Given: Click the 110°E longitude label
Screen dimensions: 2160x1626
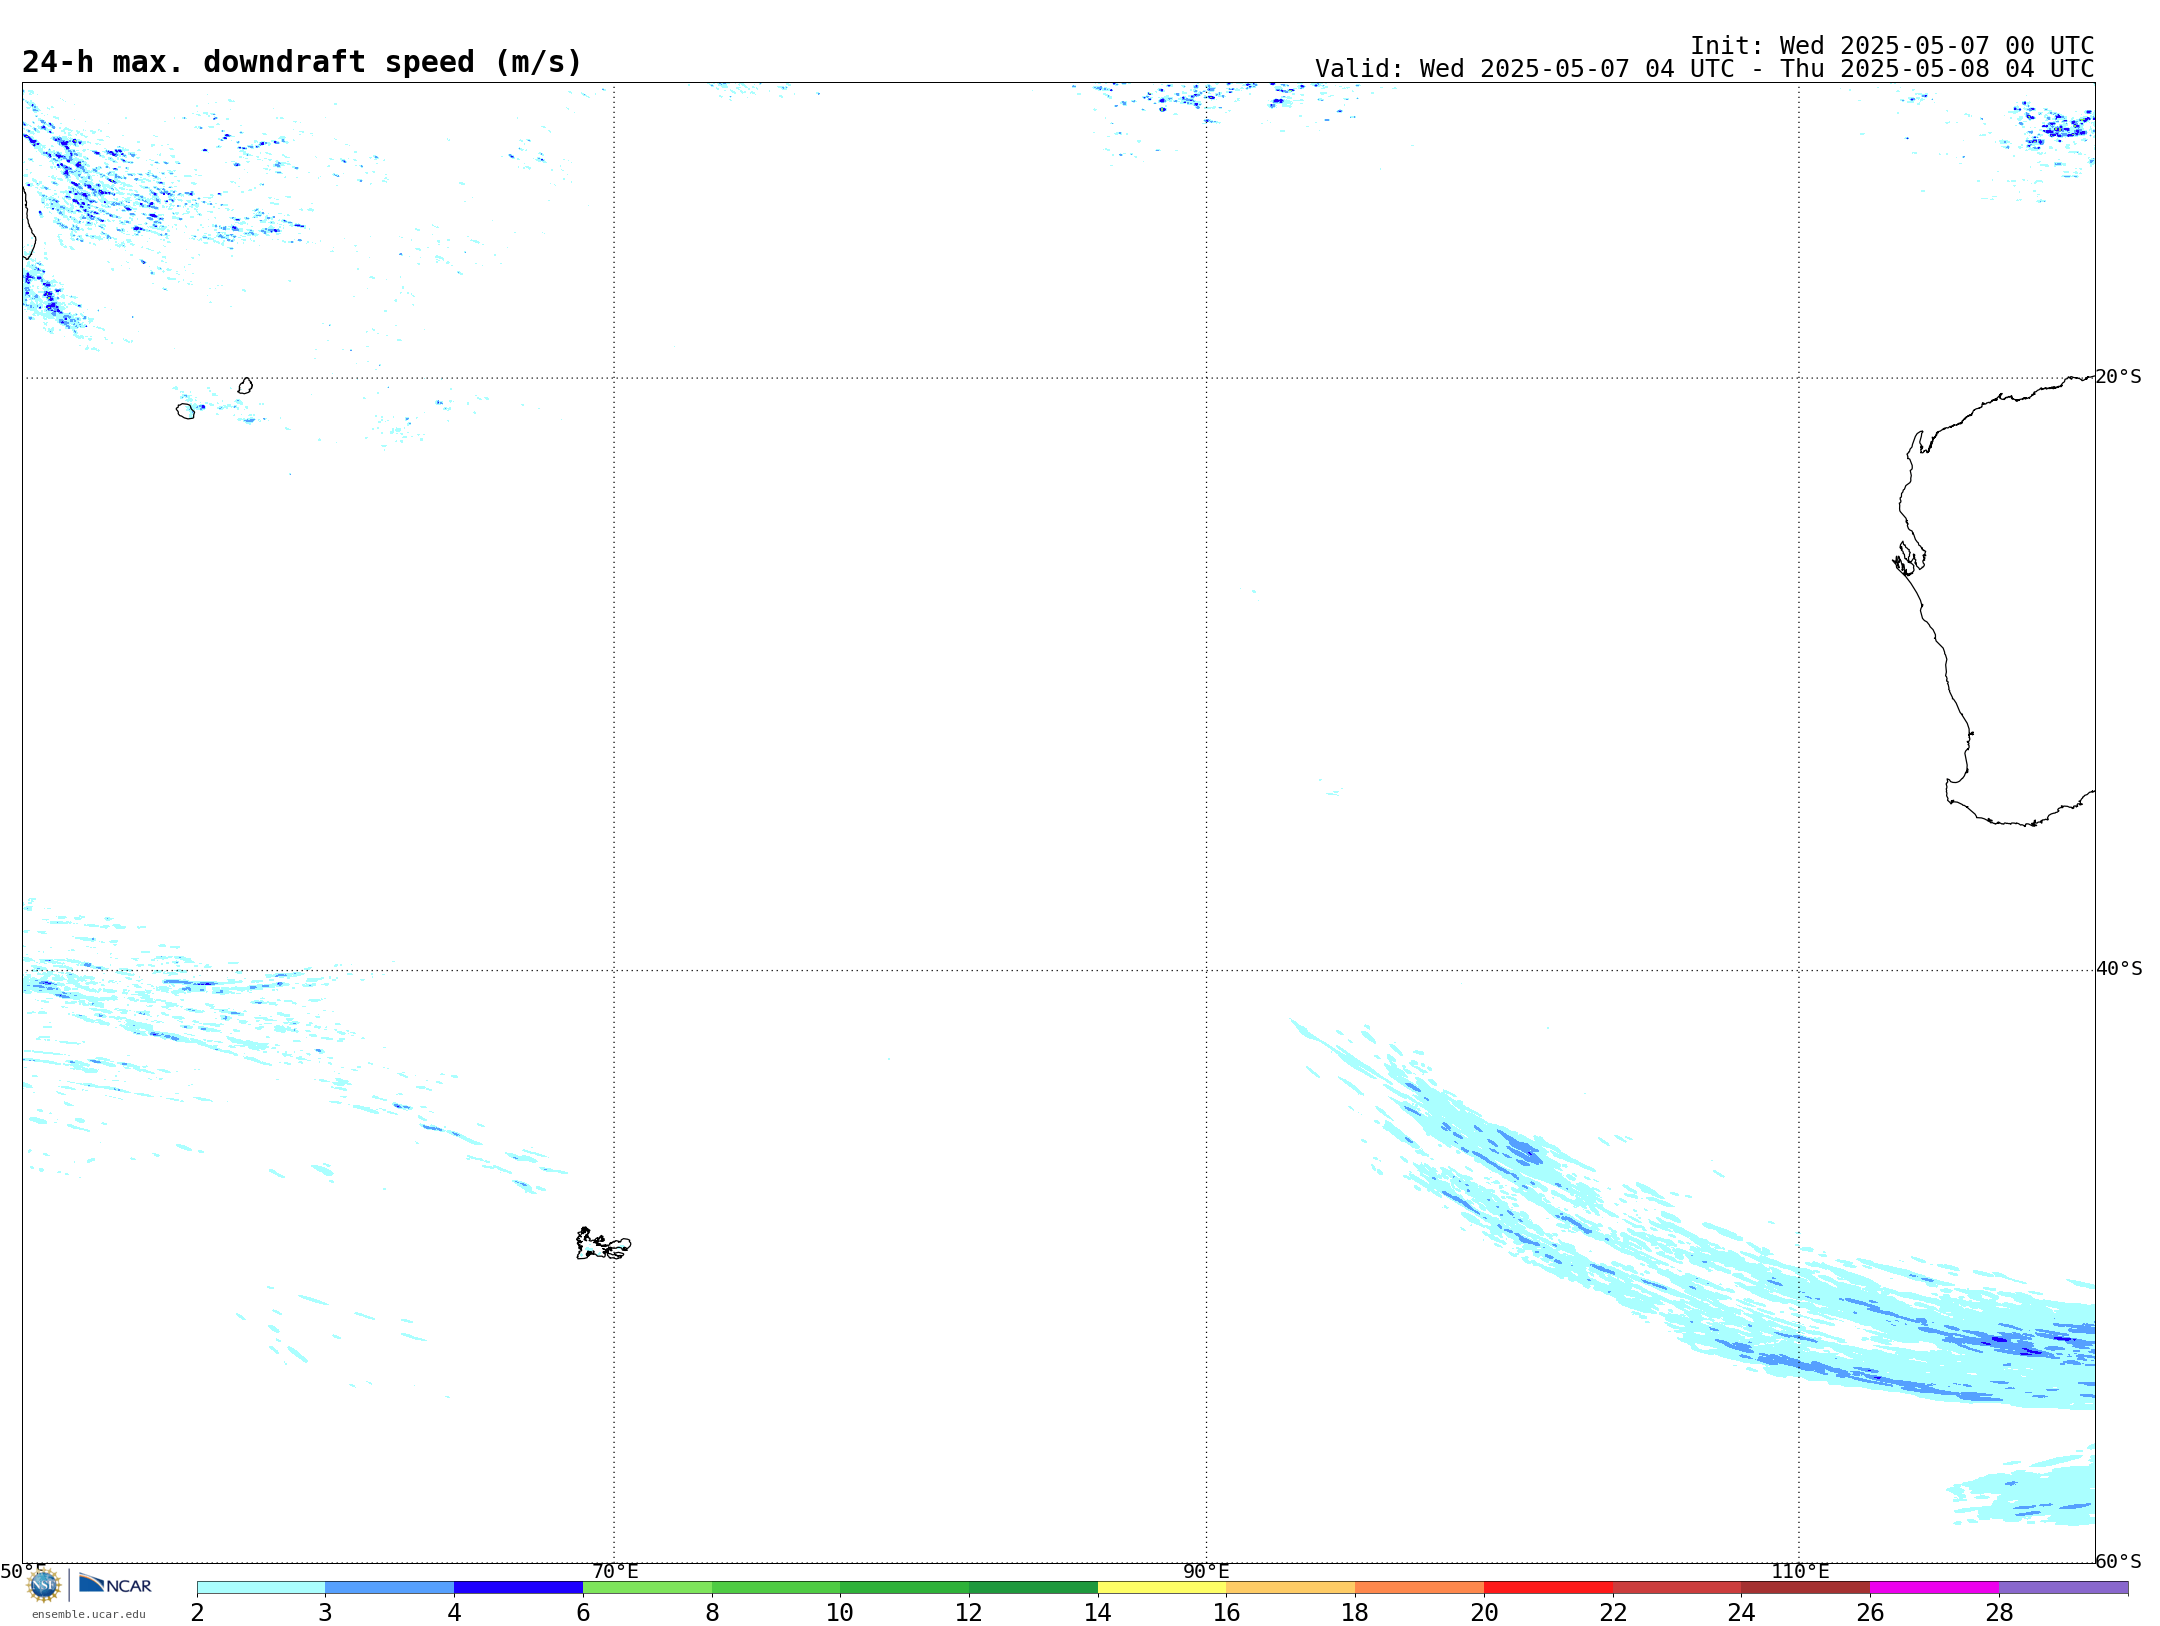Looking at the screenshot, I should tap(1800, 1572).
